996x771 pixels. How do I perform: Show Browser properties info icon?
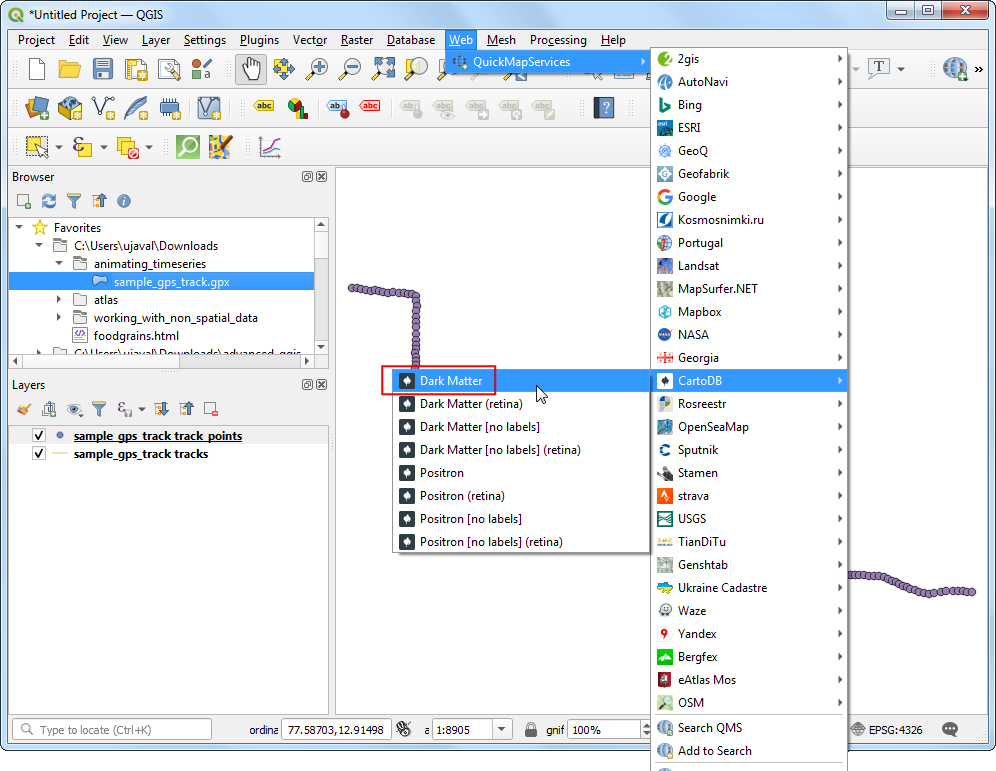tap(124, 201)
